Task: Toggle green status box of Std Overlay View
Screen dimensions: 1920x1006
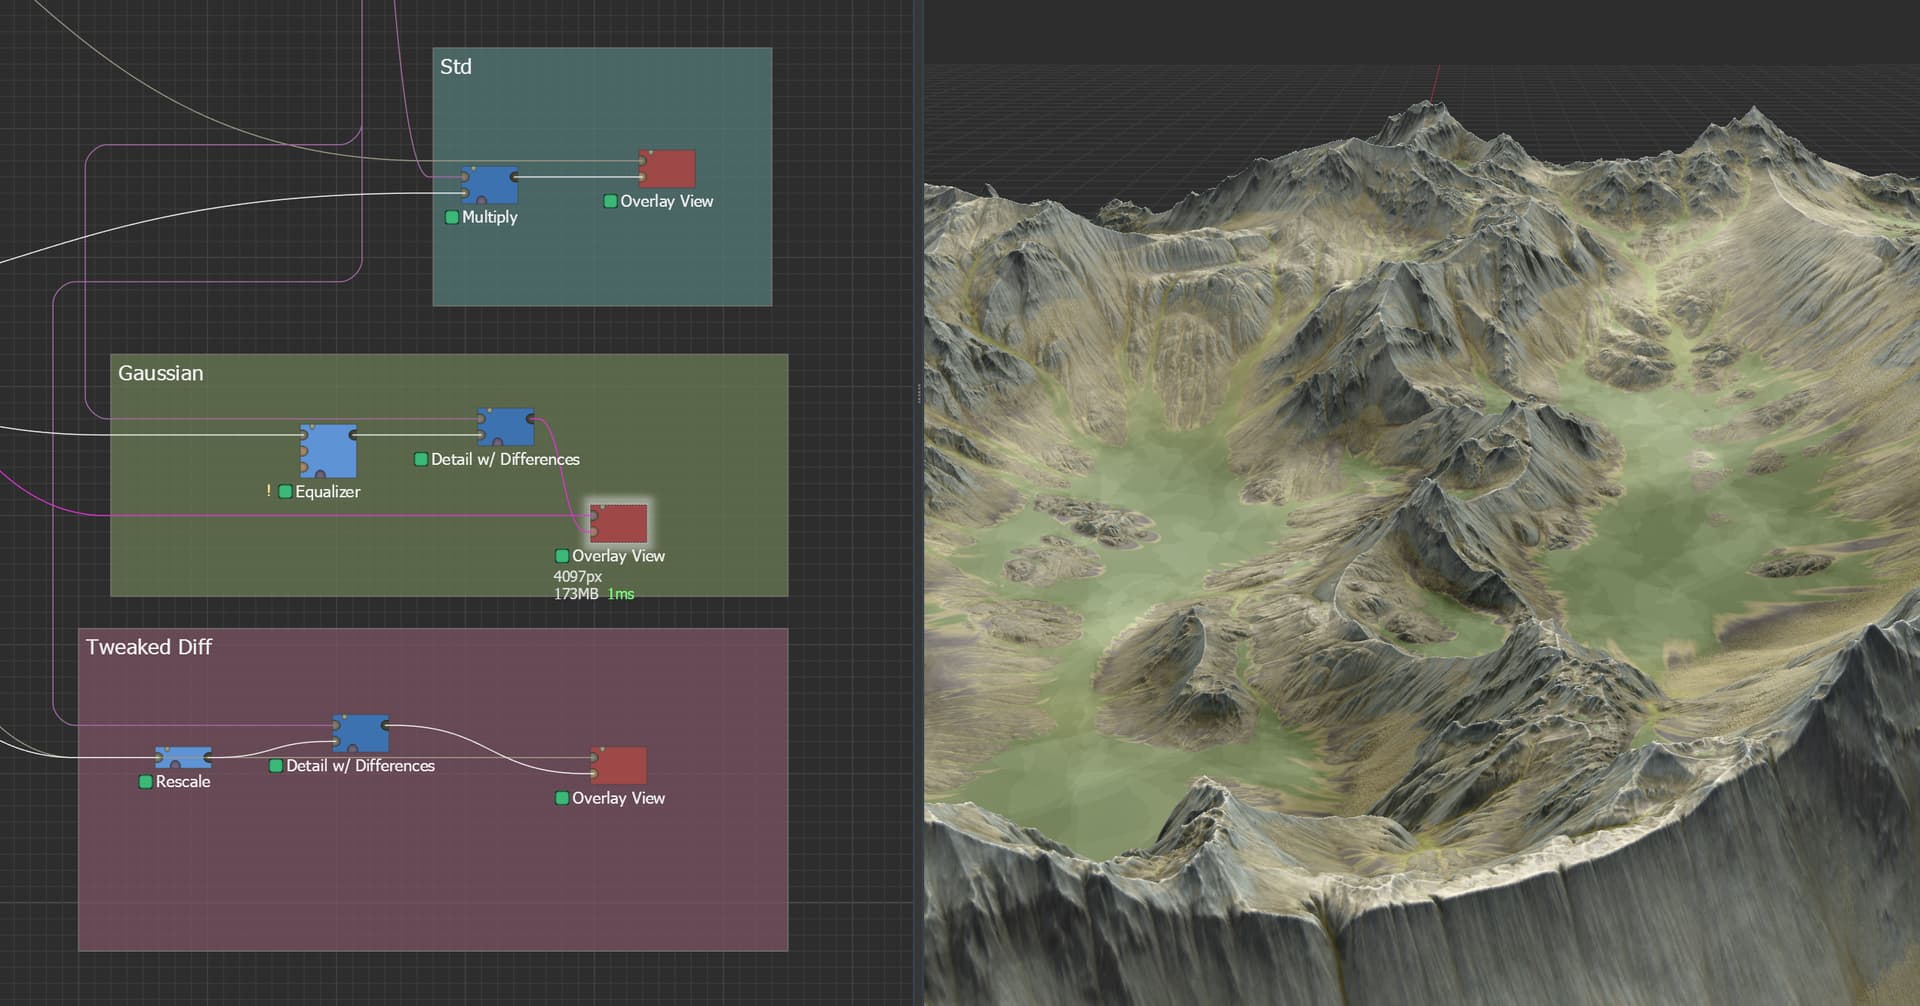Action: pyautogui.click(x=610, y=201)
